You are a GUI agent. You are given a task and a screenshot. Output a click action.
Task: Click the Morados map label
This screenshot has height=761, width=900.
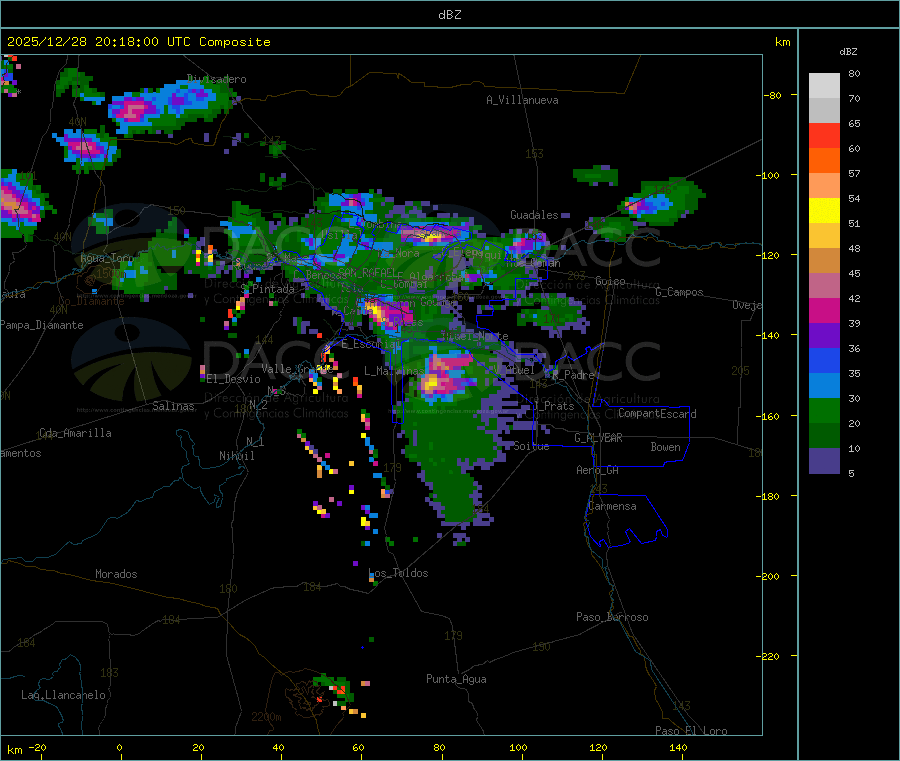(x=116, y=574)
